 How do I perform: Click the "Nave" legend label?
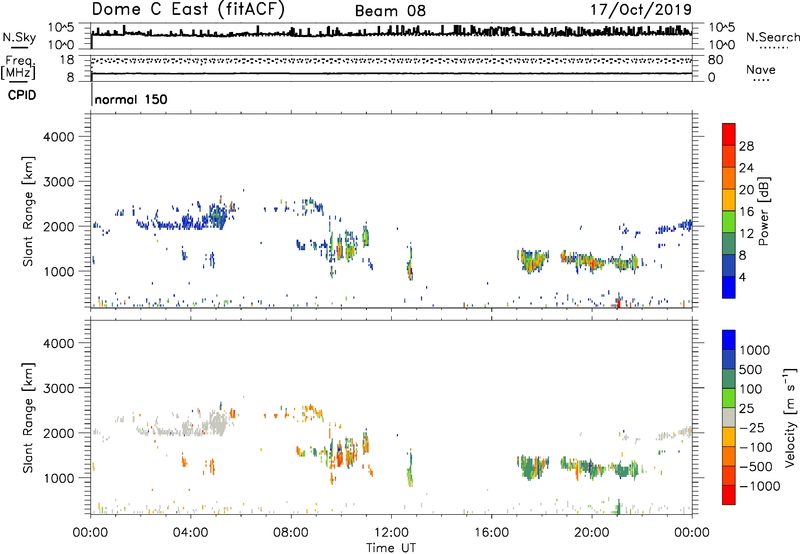(761, 69)
